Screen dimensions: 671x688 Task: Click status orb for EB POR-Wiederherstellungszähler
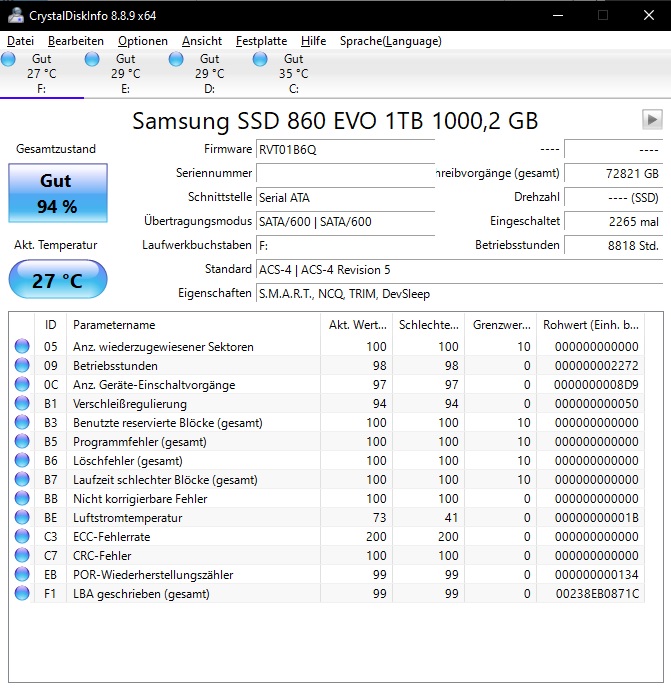22,574
